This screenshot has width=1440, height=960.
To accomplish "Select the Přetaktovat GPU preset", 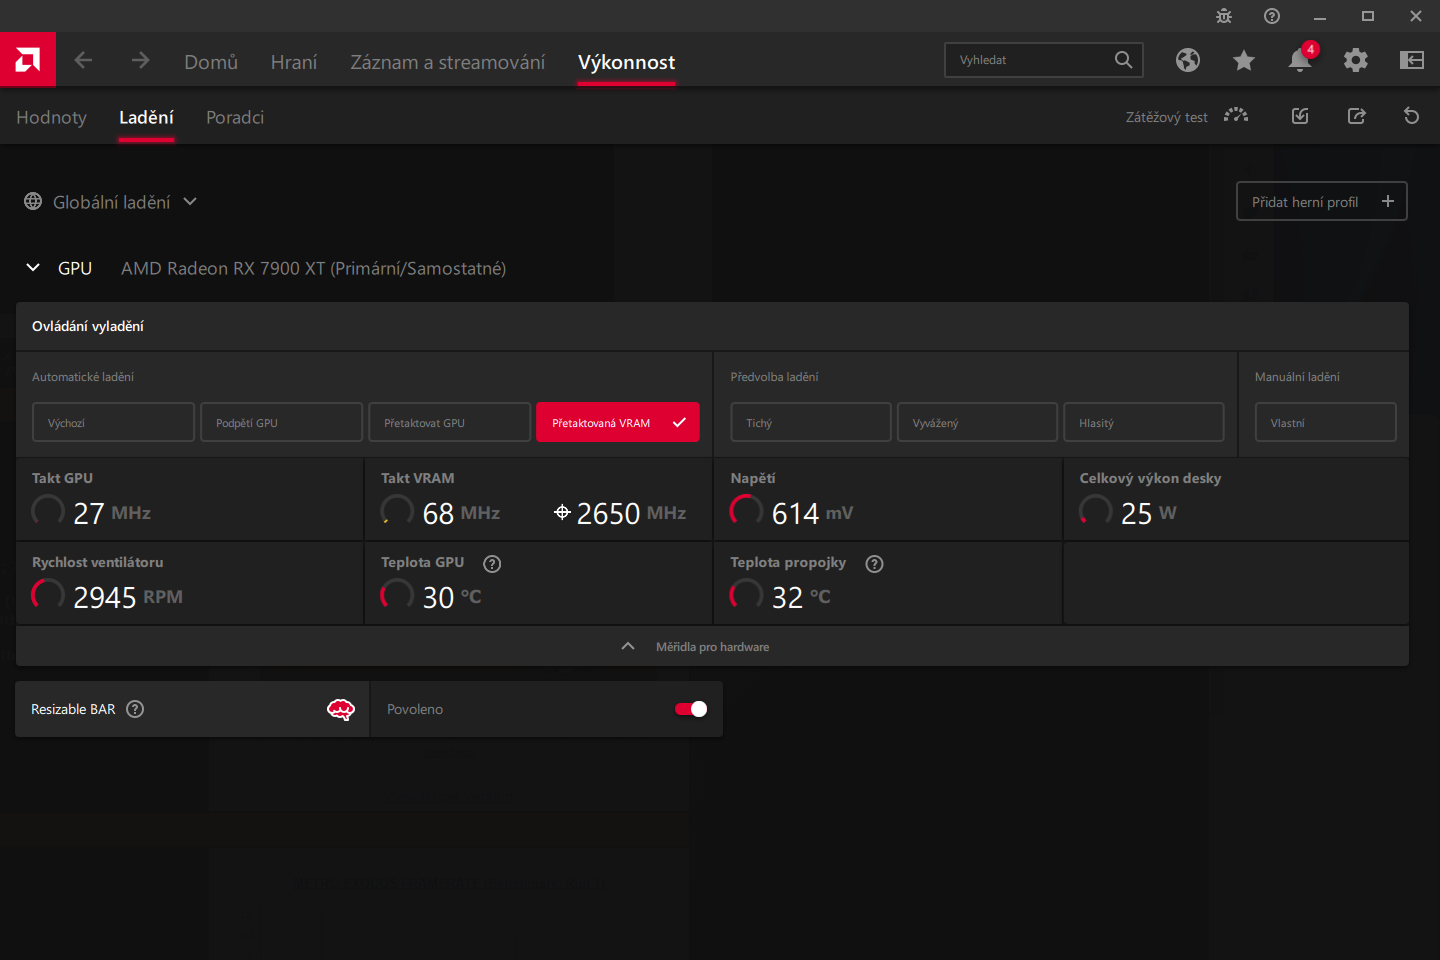I will (x=449, y=422).
